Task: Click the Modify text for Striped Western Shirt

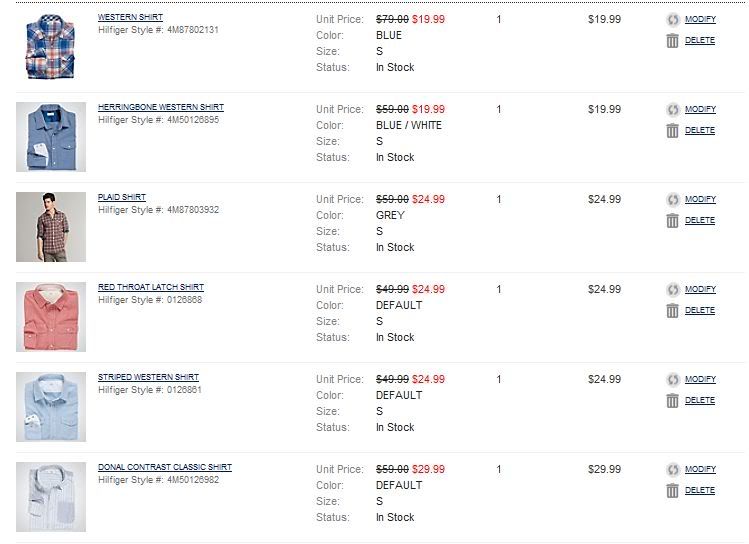Action: pos(700,379)
